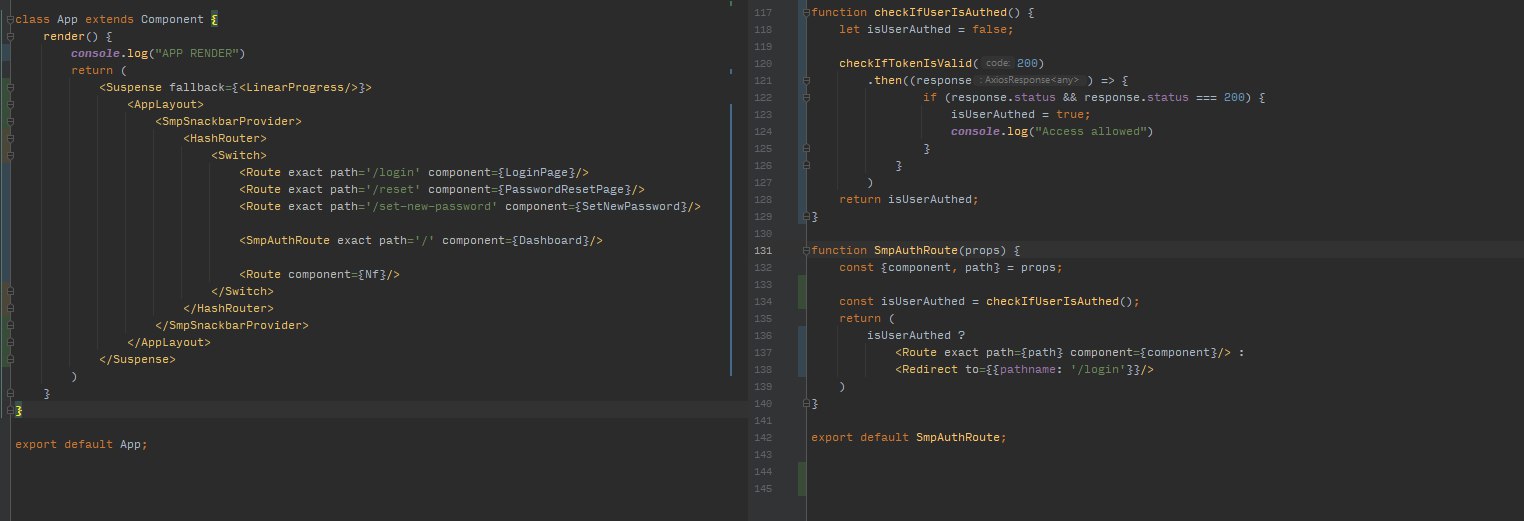Click line number 131 in gutter
Screen dimensions: 1524x521
point(762,250)
